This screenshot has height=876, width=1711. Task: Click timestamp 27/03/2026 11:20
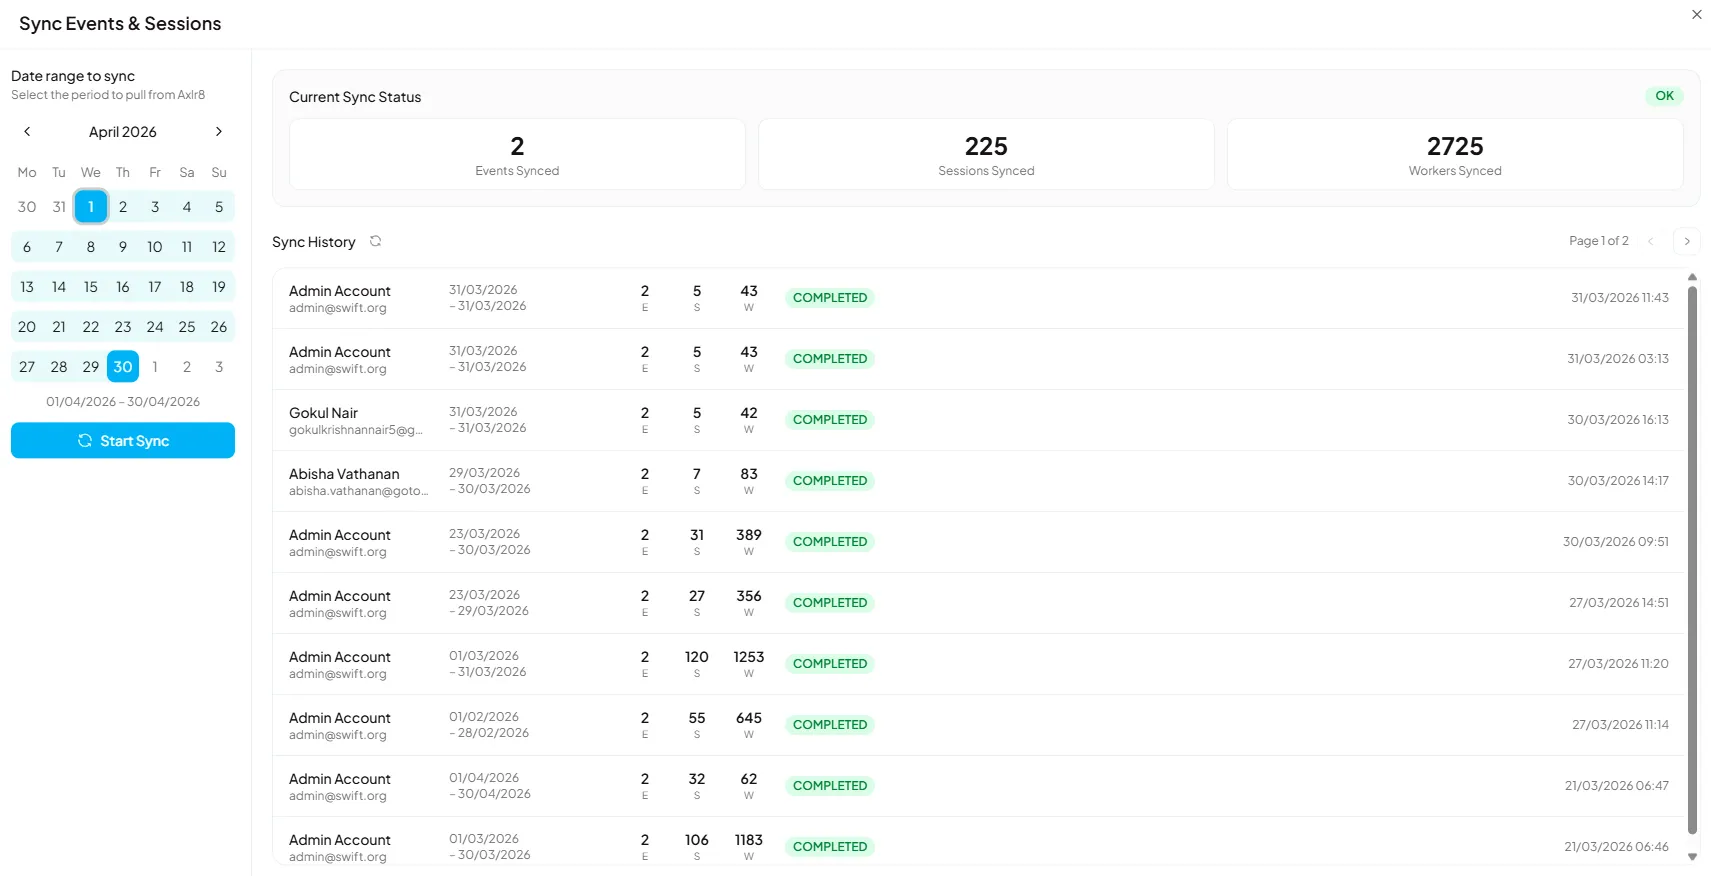point(1618,664)
